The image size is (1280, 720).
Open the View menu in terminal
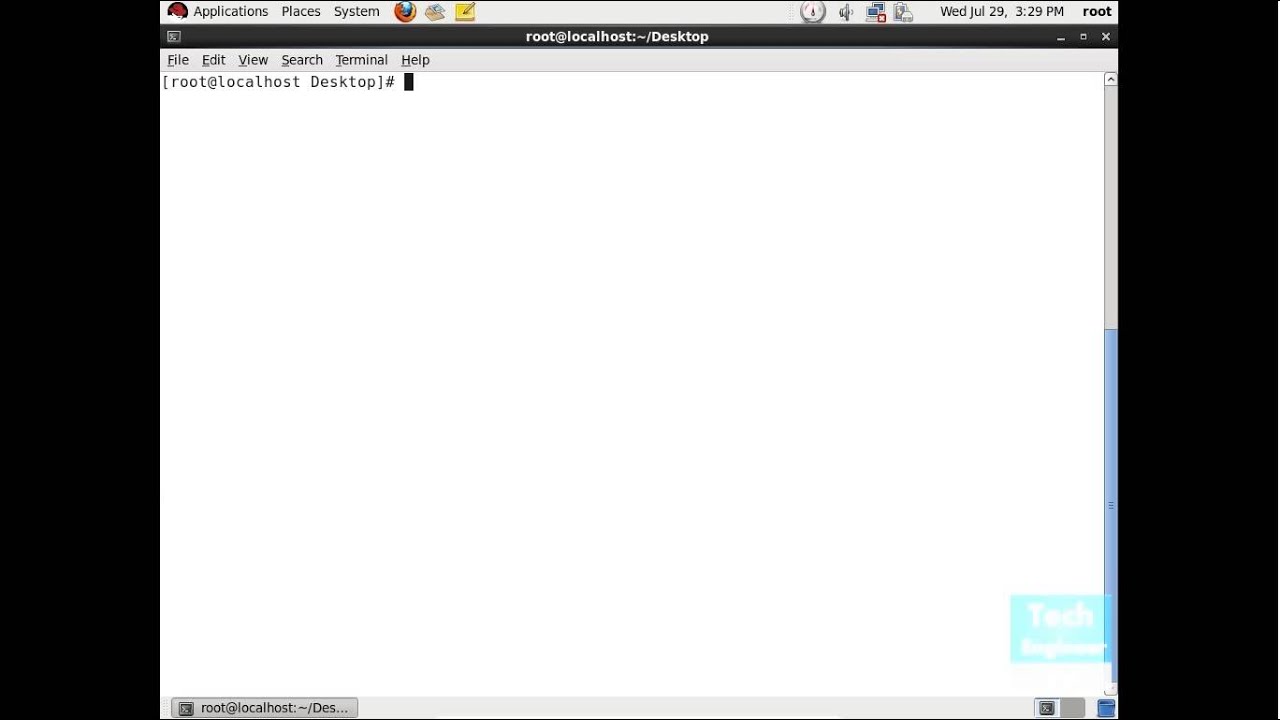tap(253, 60)
